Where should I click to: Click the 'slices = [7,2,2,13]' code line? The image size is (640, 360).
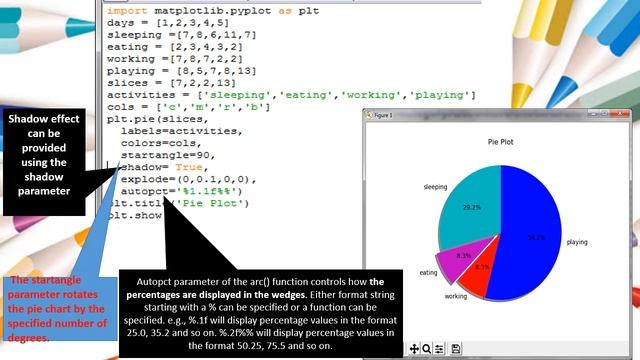[171, 83]
